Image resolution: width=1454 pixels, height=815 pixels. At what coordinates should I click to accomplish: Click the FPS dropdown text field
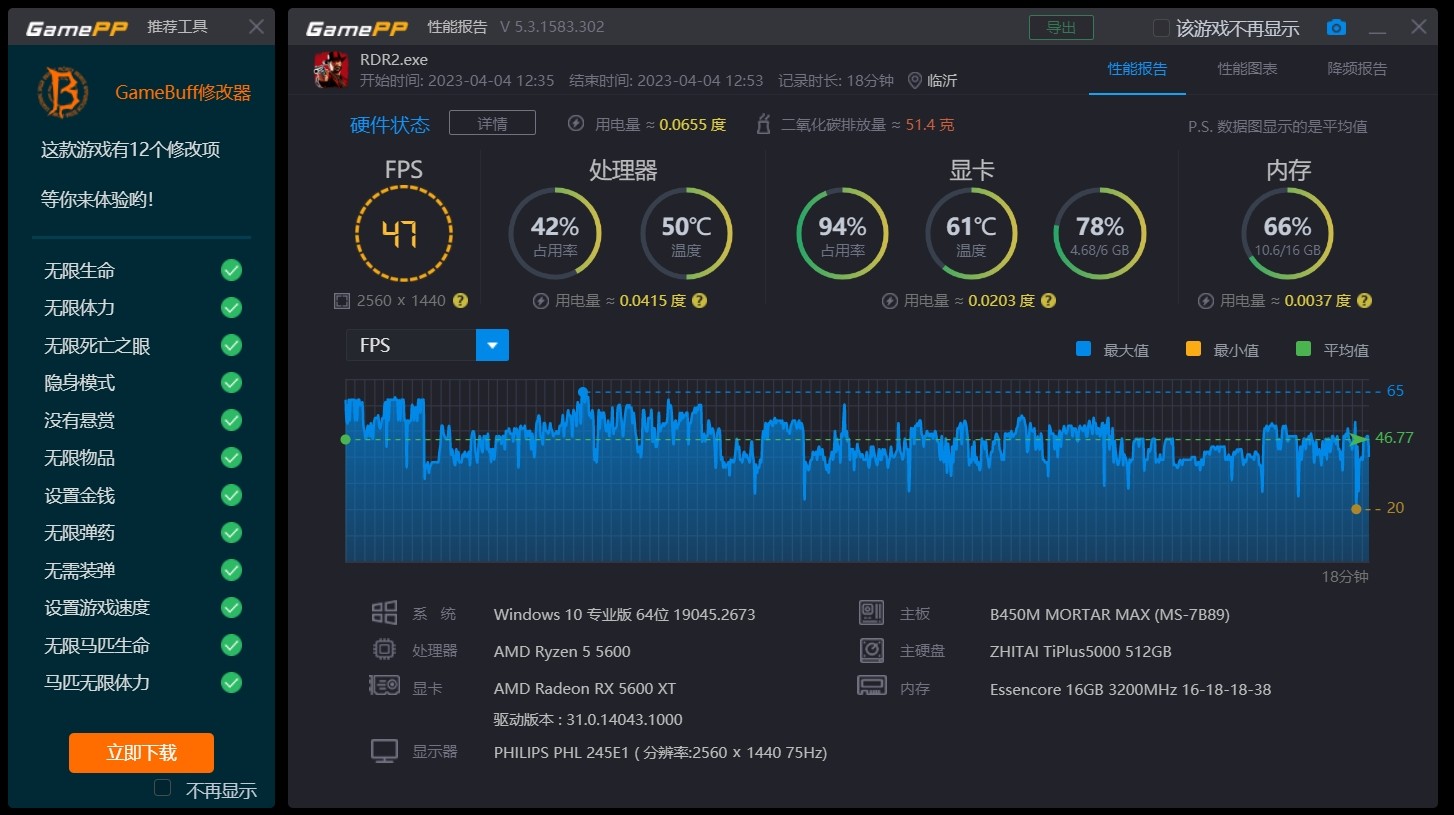tap(411, 345)
